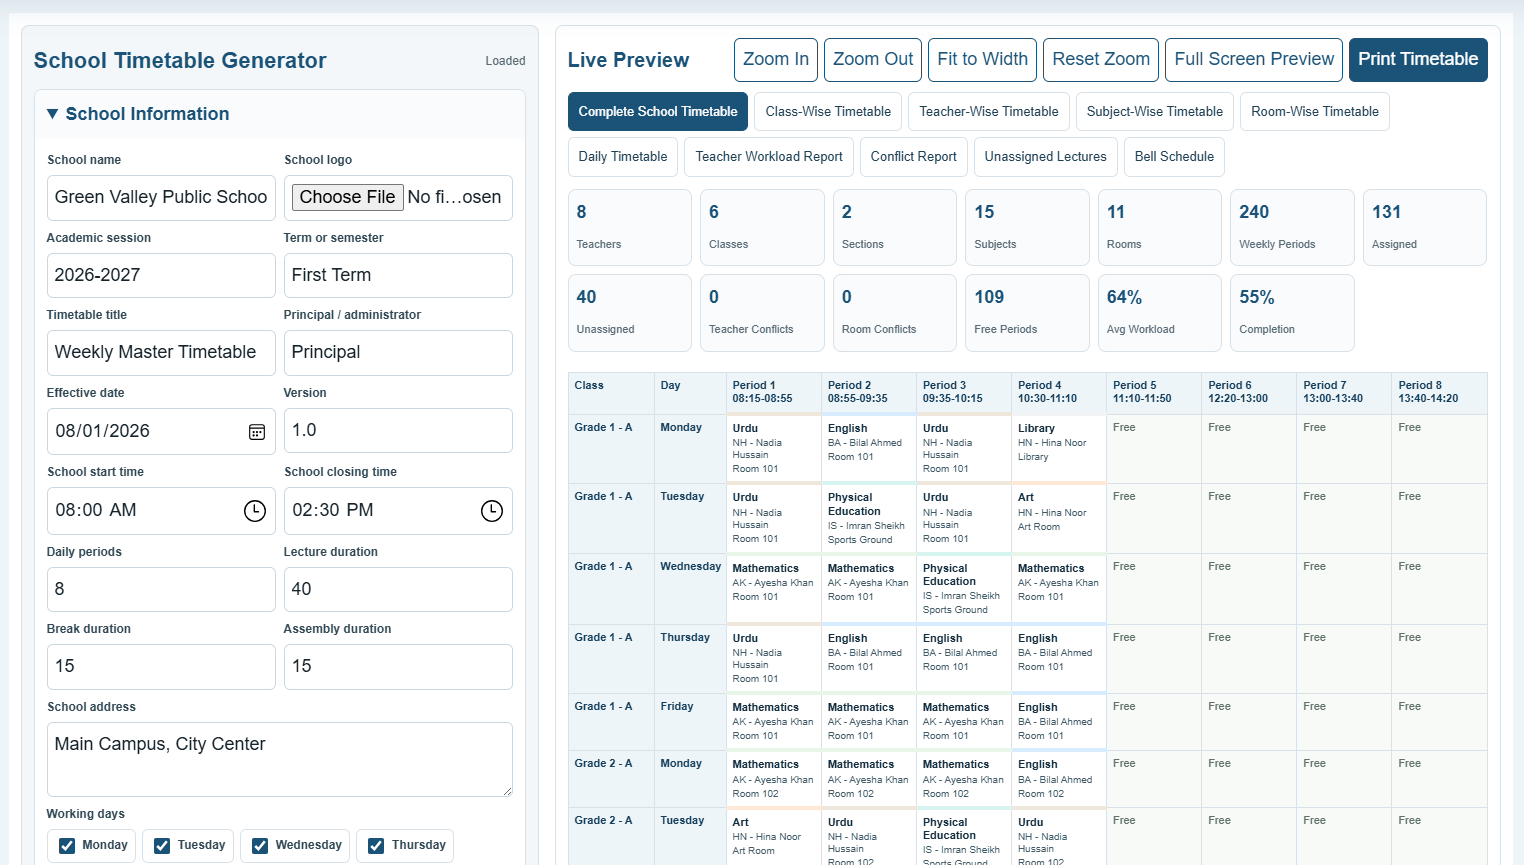Open Full Screen Preview
This screenshot has width=1524, height=865.
click(x=1254, y=60)
